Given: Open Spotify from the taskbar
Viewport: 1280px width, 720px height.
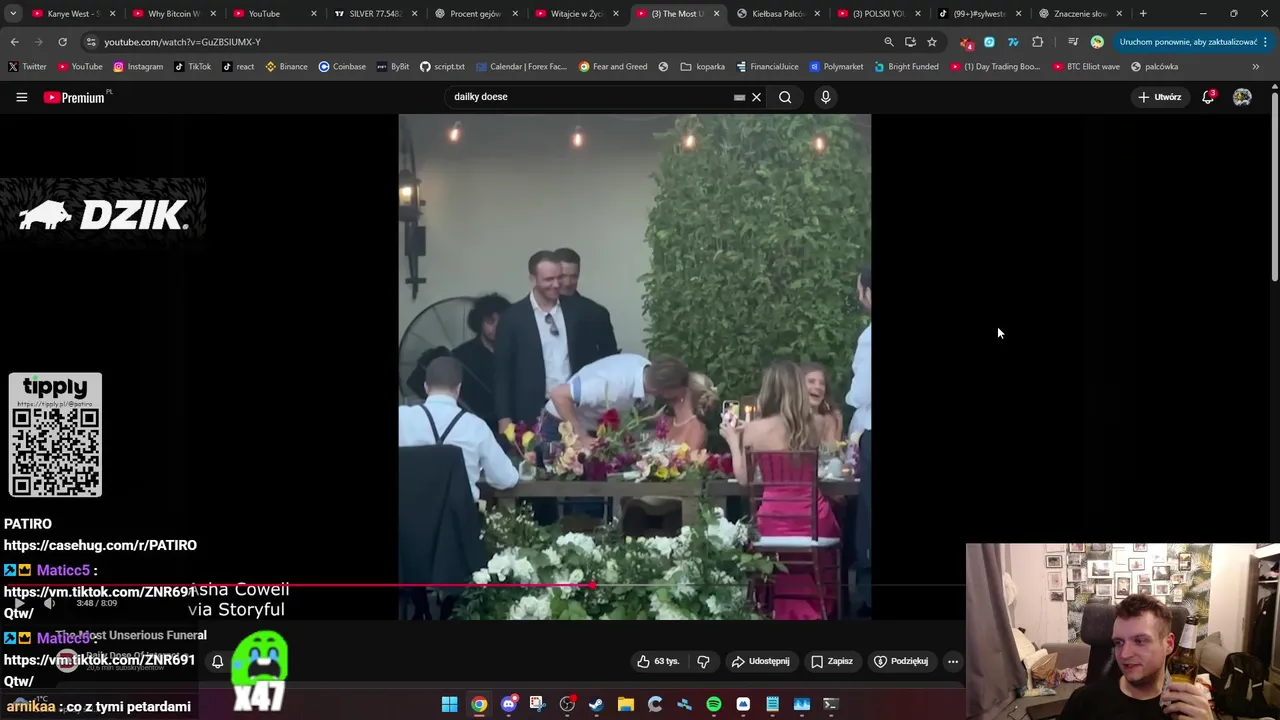Looking at the screenshot, I should point(714,704).
